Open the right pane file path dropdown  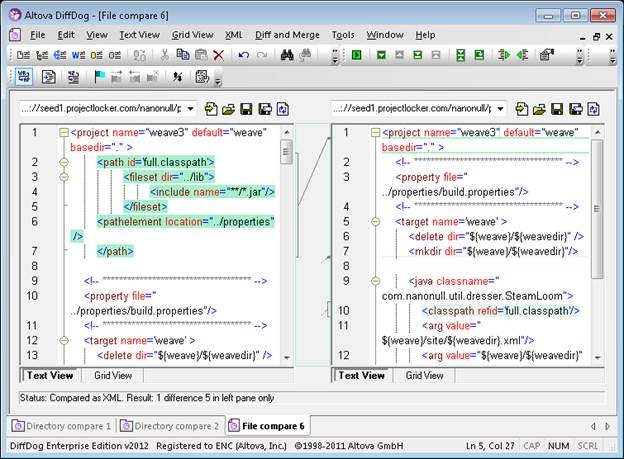(501, 107)
